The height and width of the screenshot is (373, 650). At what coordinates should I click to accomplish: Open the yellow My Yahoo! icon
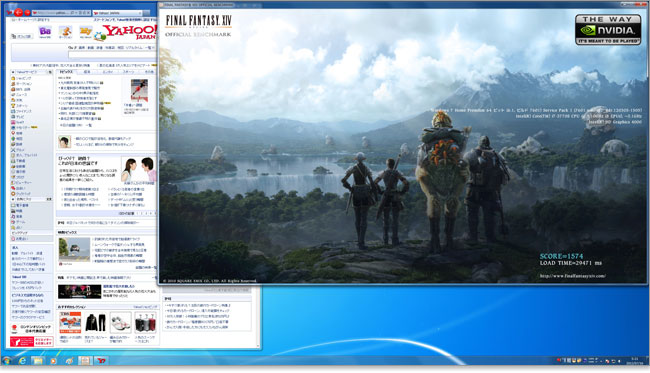(85, 31)
